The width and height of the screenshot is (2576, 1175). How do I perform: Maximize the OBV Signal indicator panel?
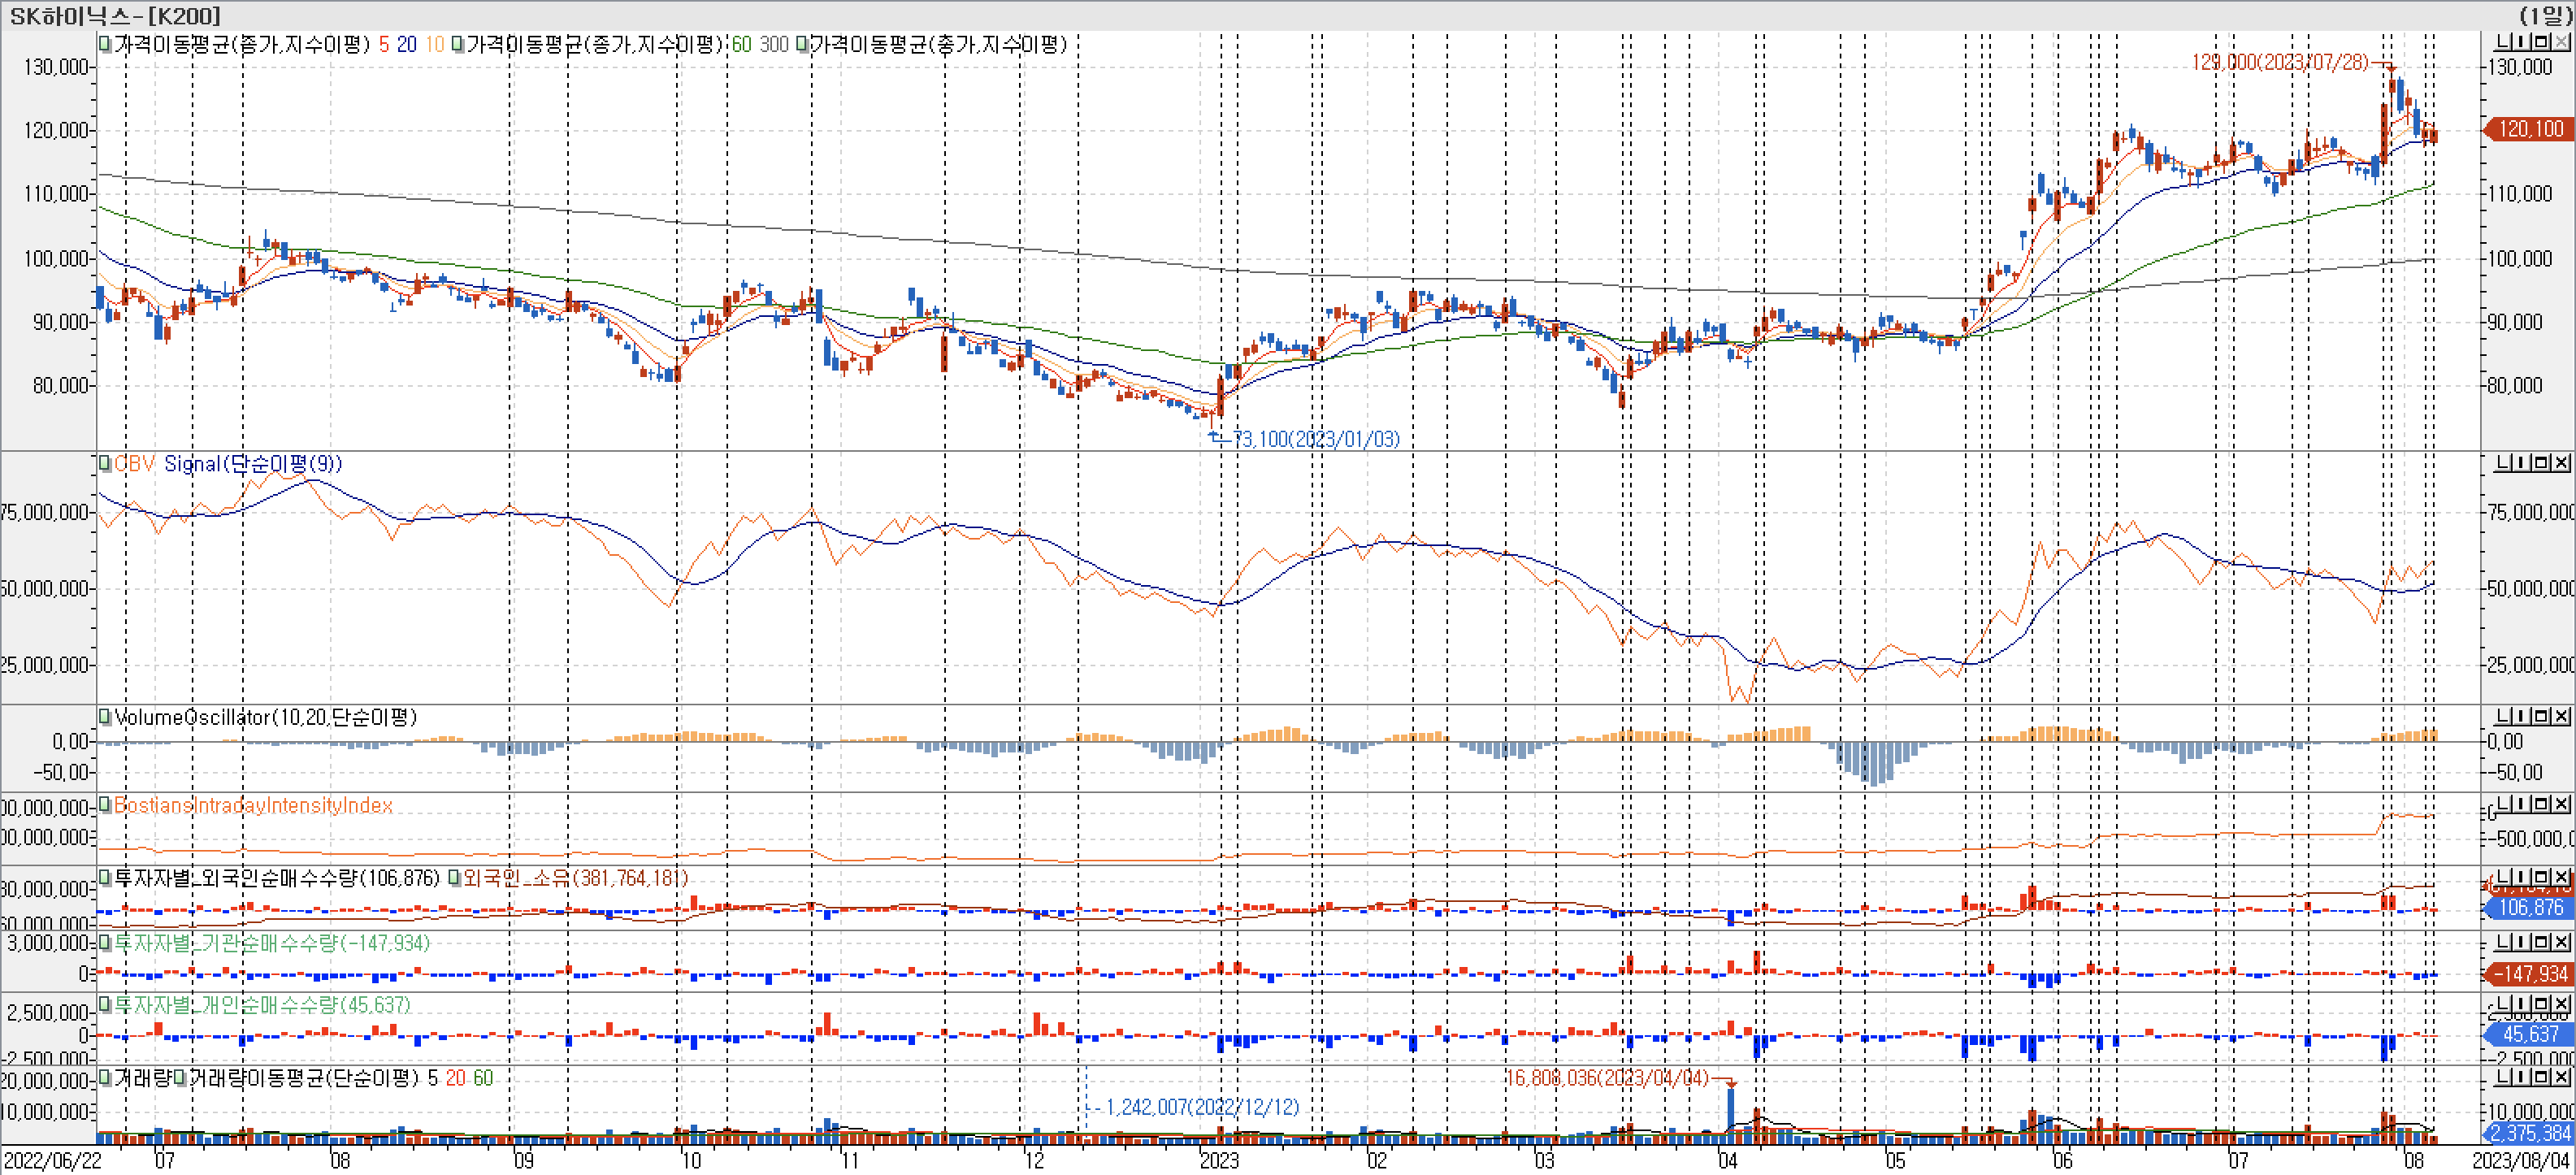click(2541, 463)
